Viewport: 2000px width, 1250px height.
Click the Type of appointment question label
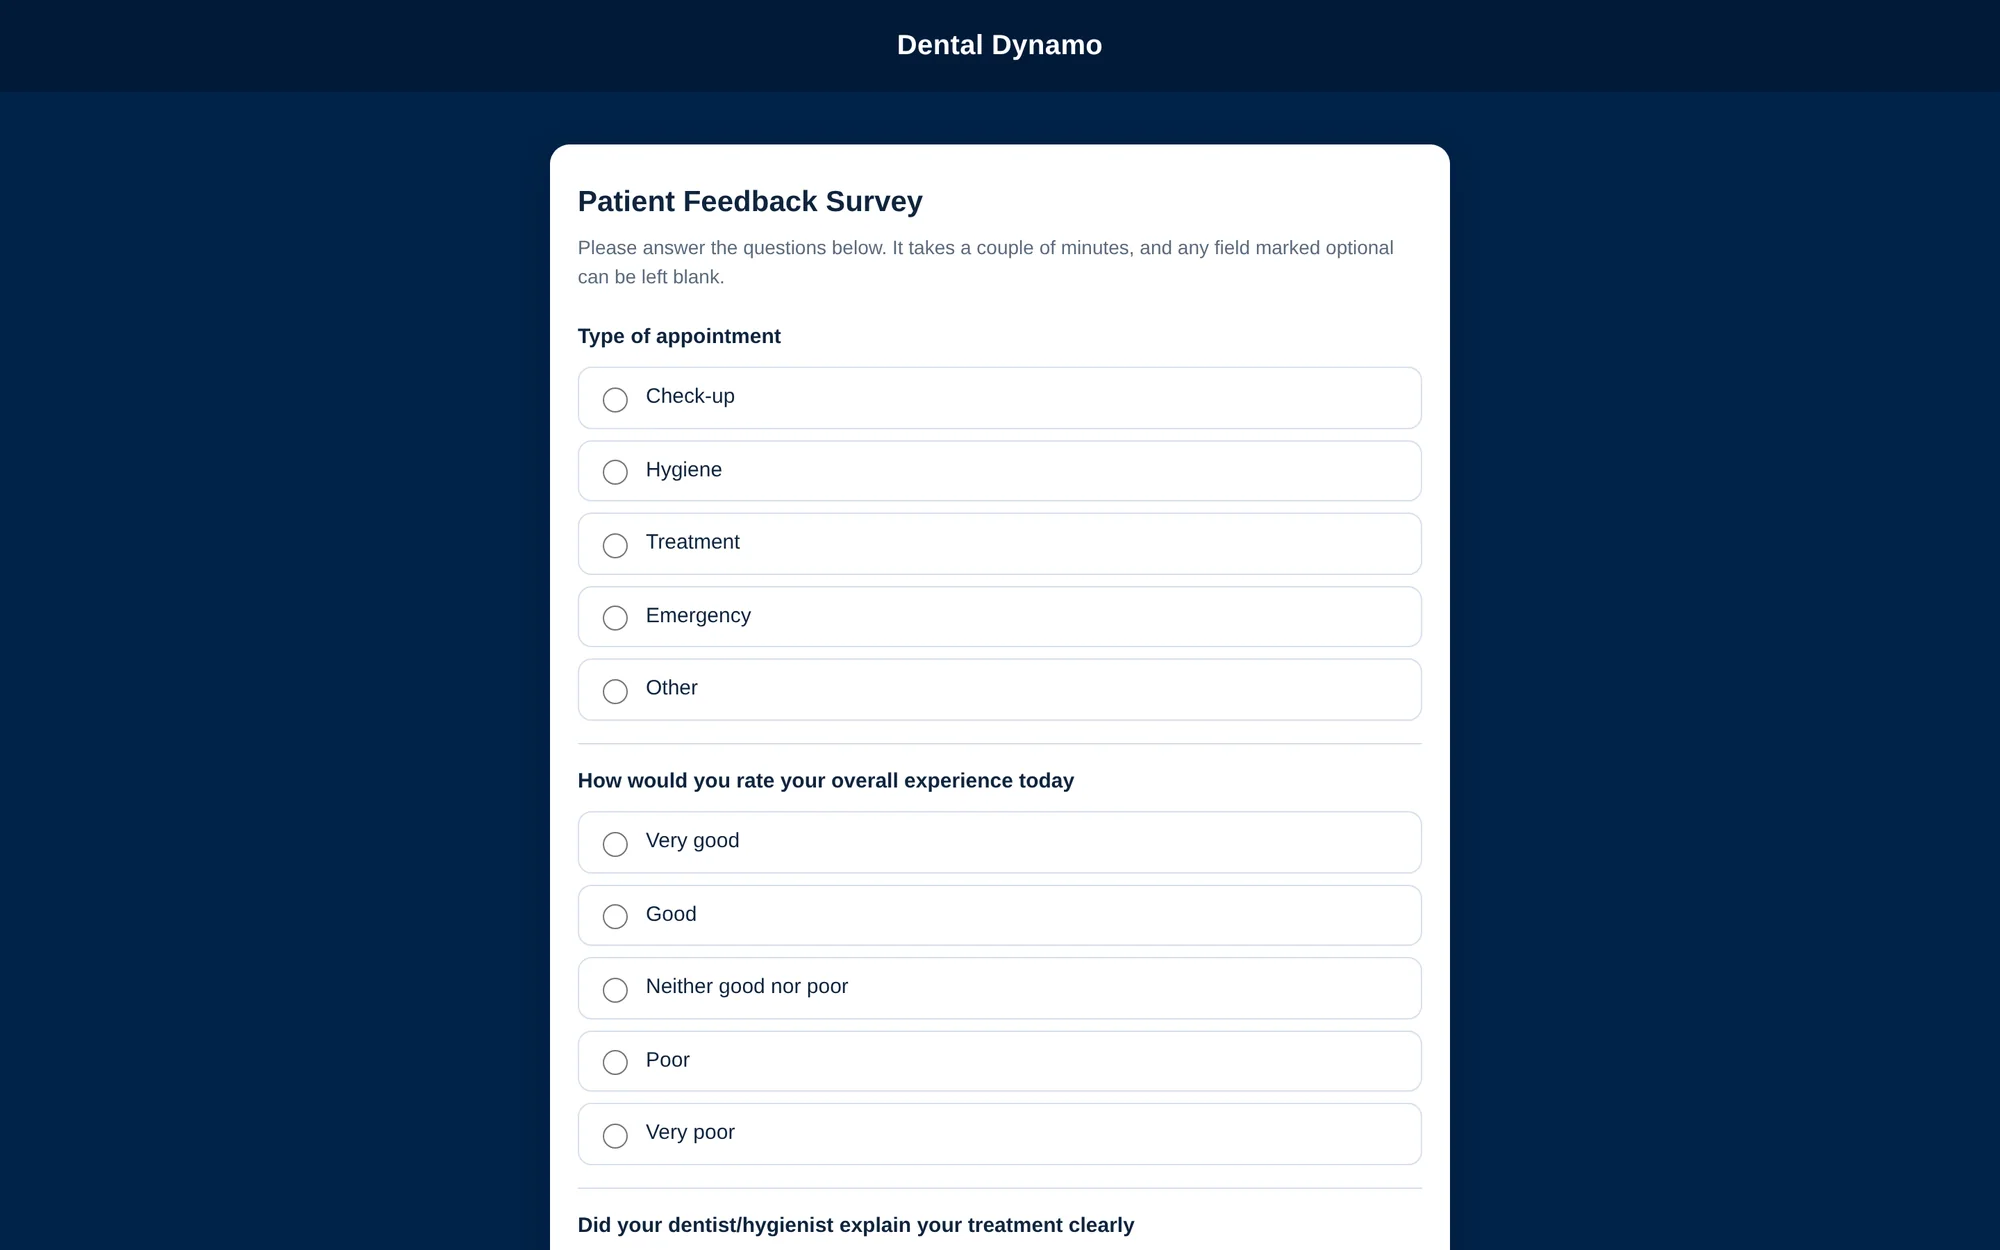click(x=679, y=336)
